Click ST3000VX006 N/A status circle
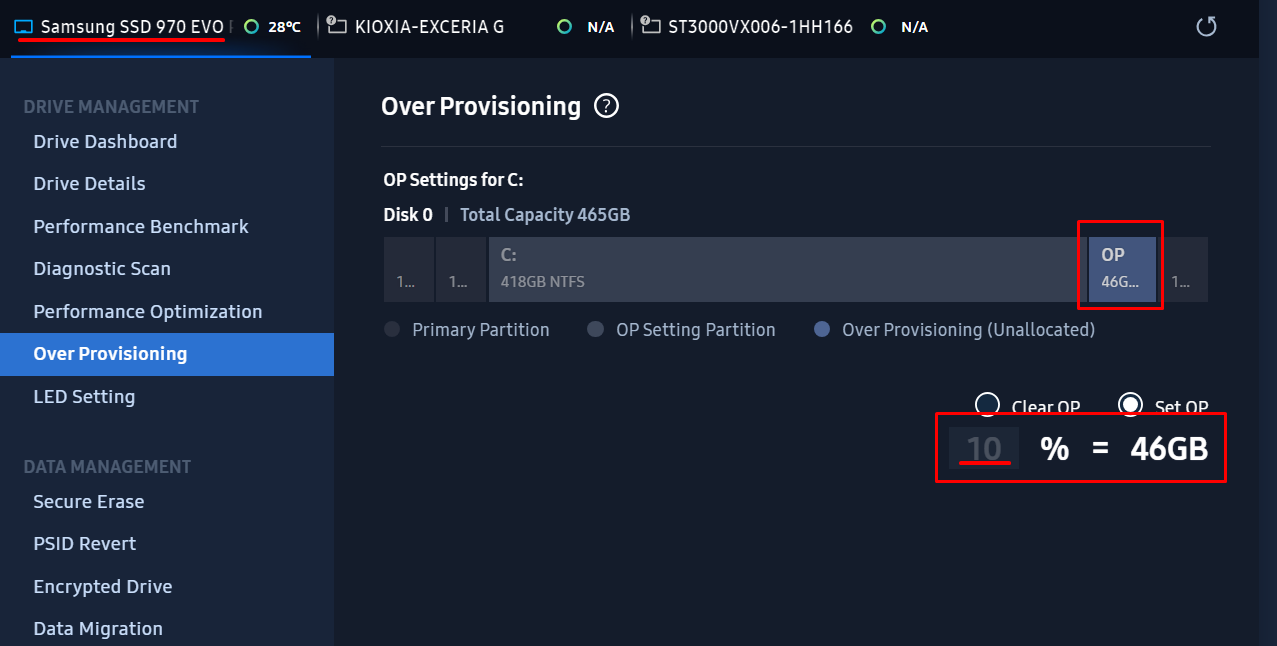The width and height of the screenshot is (1277, 646). tap(878, 27)
